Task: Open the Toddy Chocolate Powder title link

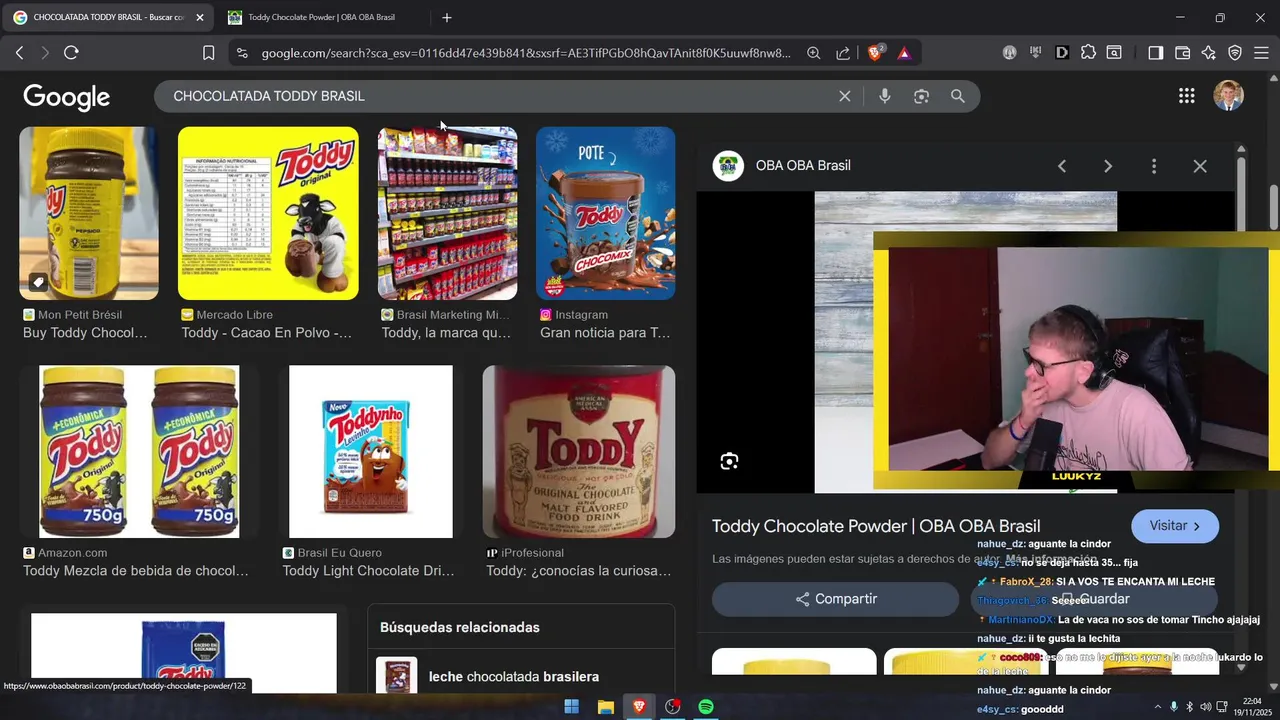Action: (x=876, y=526)
